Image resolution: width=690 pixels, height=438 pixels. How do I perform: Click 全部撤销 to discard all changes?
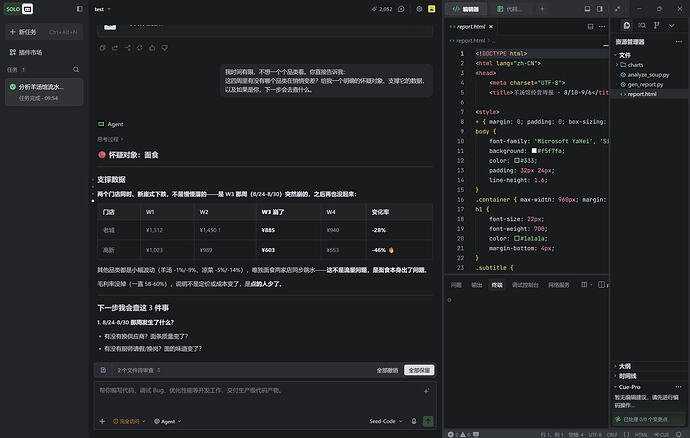point(387,370)
